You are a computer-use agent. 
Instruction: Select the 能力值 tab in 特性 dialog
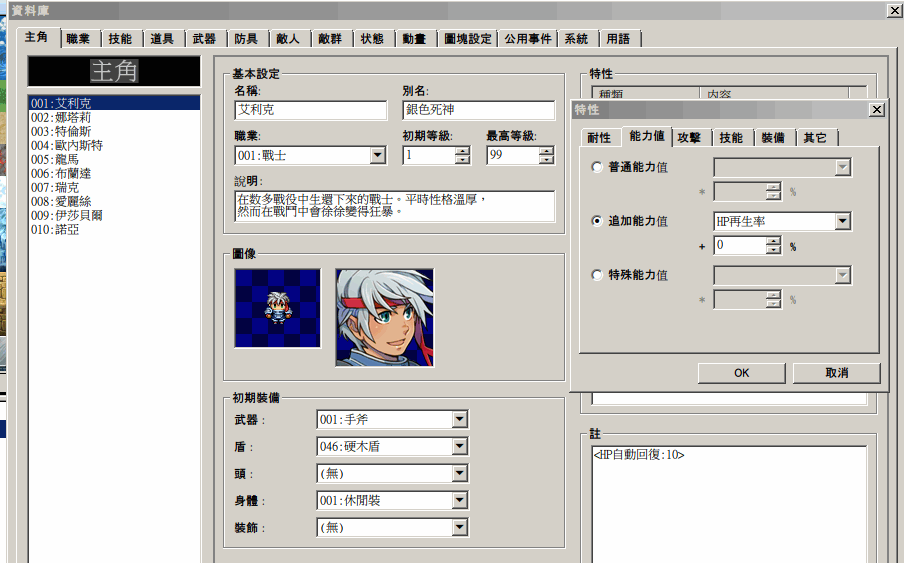tap(647, 136)
